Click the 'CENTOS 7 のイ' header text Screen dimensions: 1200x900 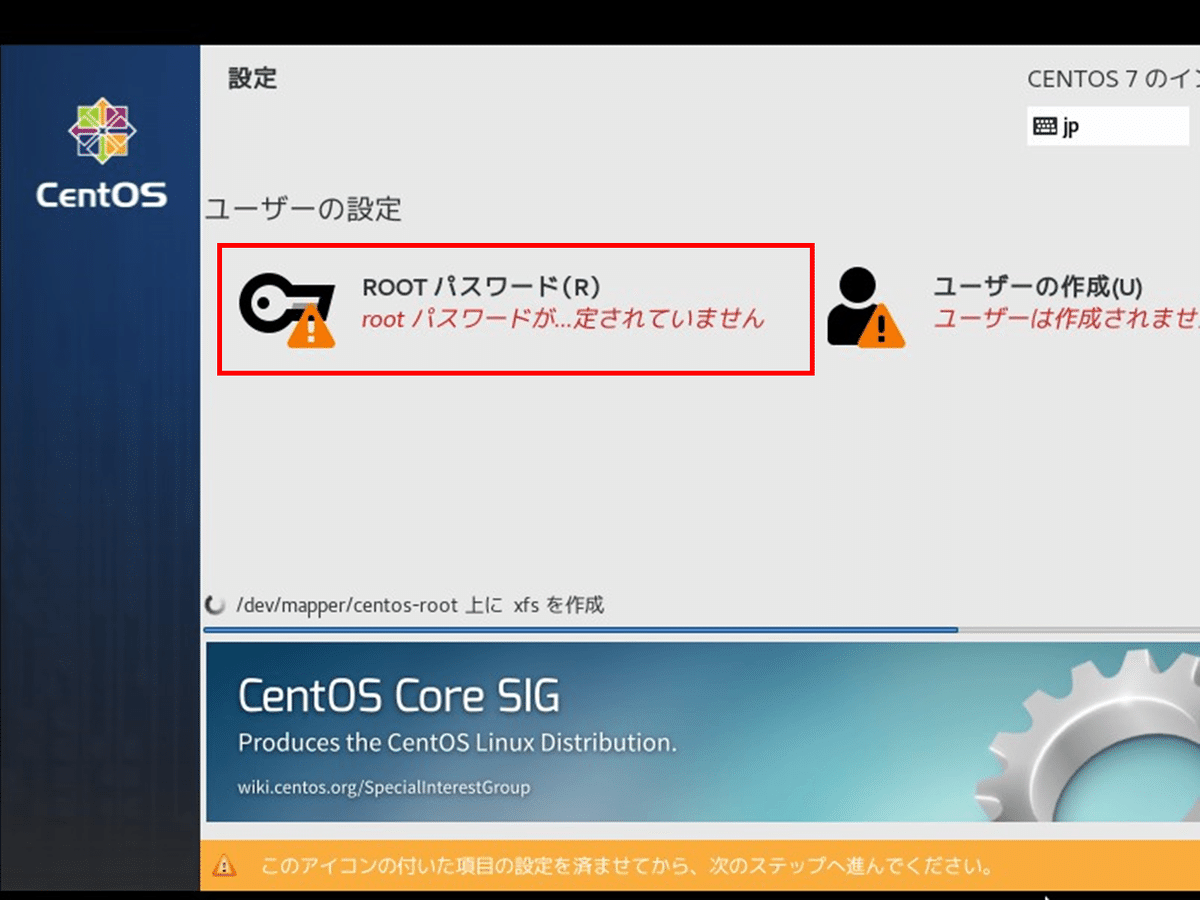coord(1113,79)
